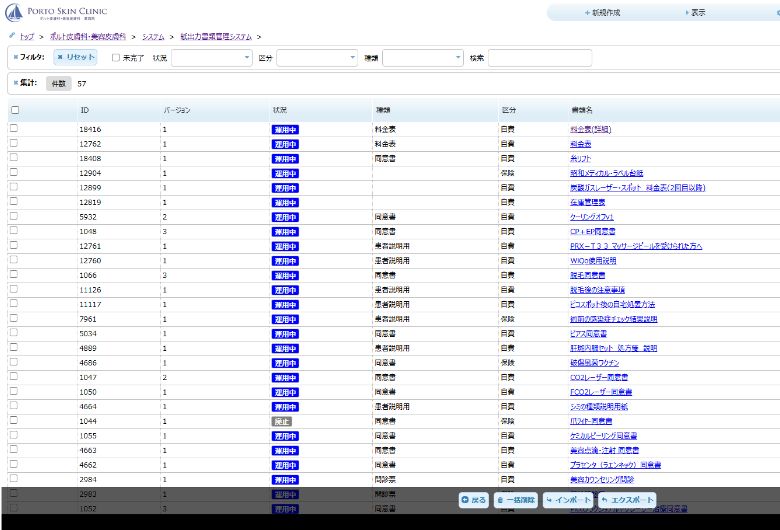Screen dimensions: 780x530
Task: Click the 戻る back button
Action: click(474, 500)
